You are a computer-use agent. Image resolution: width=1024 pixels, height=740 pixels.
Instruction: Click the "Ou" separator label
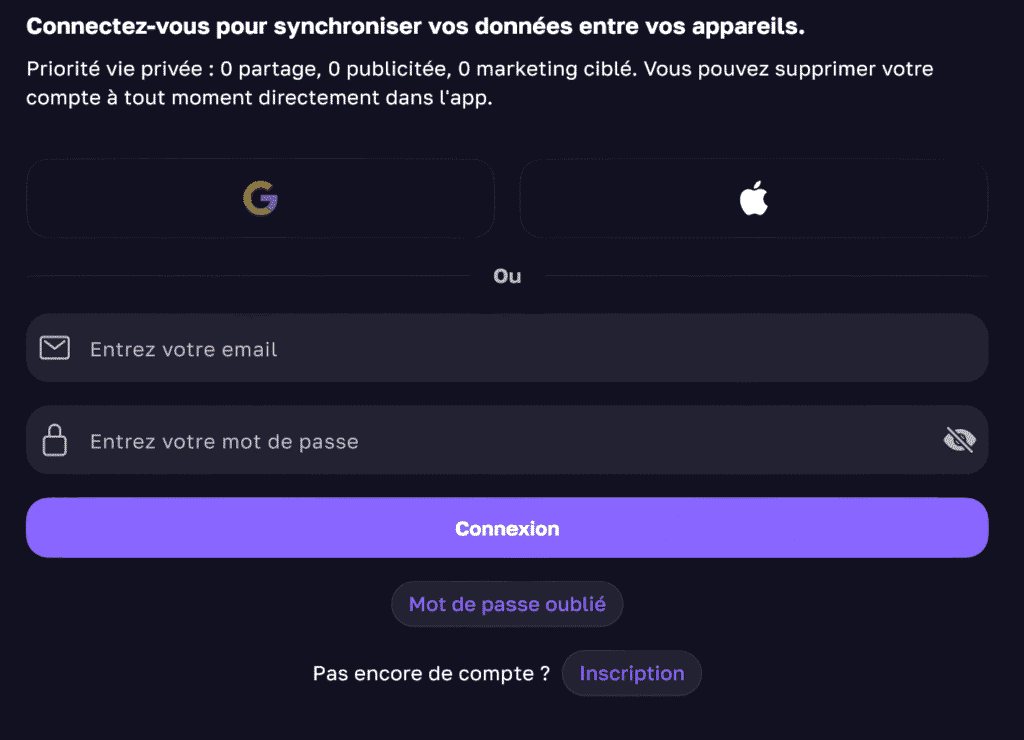tap(507, 276)
